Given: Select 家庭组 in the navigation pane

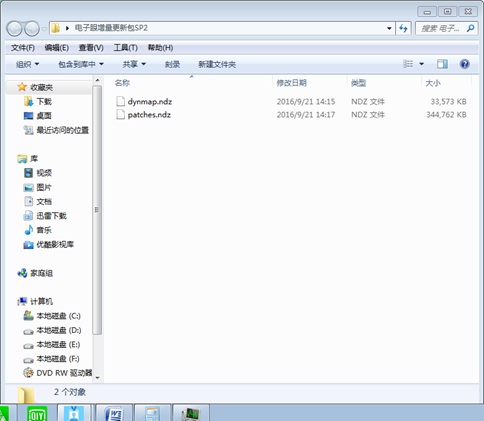Looking at the screenshot, I should (x=41, y=273).
